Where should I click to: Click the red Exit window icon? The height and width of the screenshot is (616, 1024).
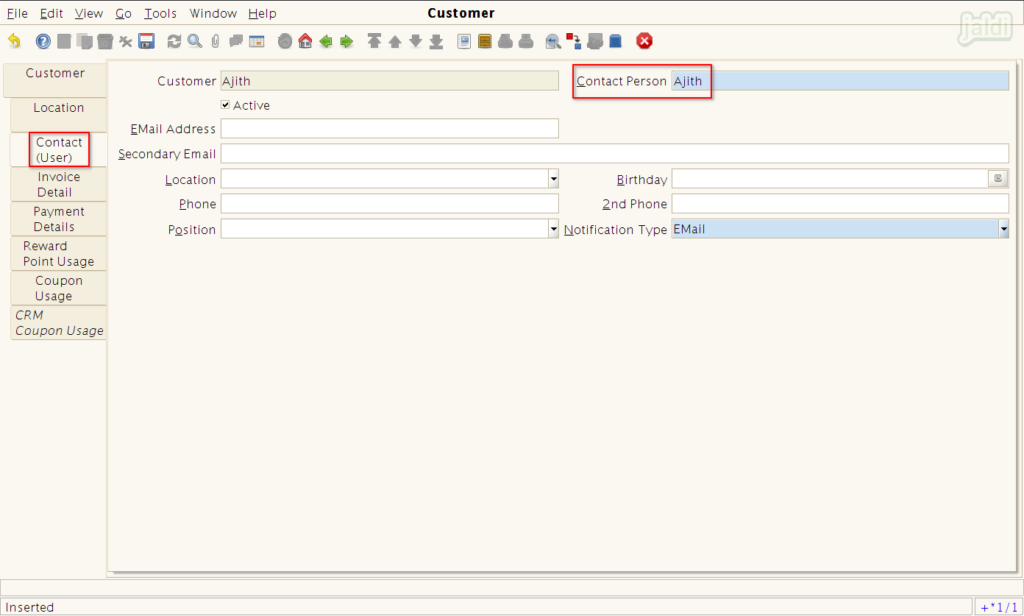(x=645, y=41)
